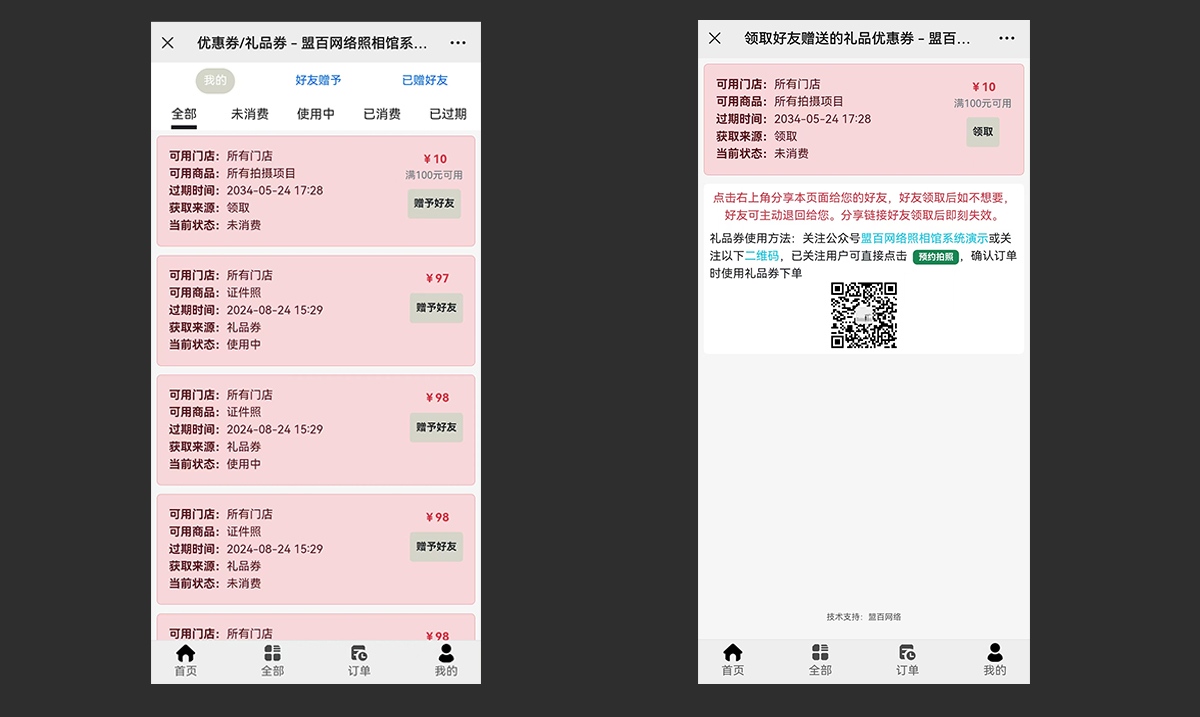Open 我的 profile icon in right phone
The width and height of the screenshot is (1200, 717).
(x=994, y=653)
